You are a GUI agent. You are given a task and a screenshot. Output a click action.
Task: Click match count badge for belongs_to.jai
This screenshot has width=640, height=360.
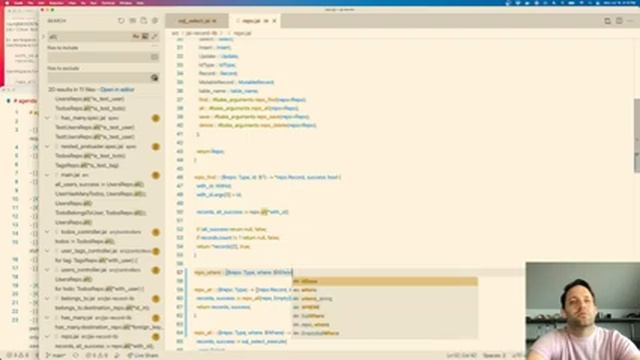pos(156,299)
